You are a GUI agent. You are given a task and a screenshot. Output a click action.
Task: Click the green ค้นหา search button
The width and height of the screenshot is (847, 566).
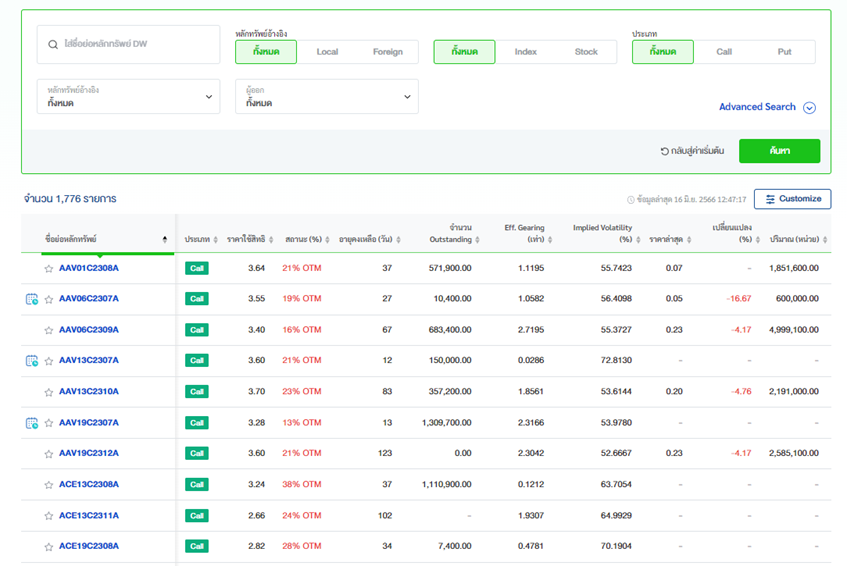click(x=779, y=151)
